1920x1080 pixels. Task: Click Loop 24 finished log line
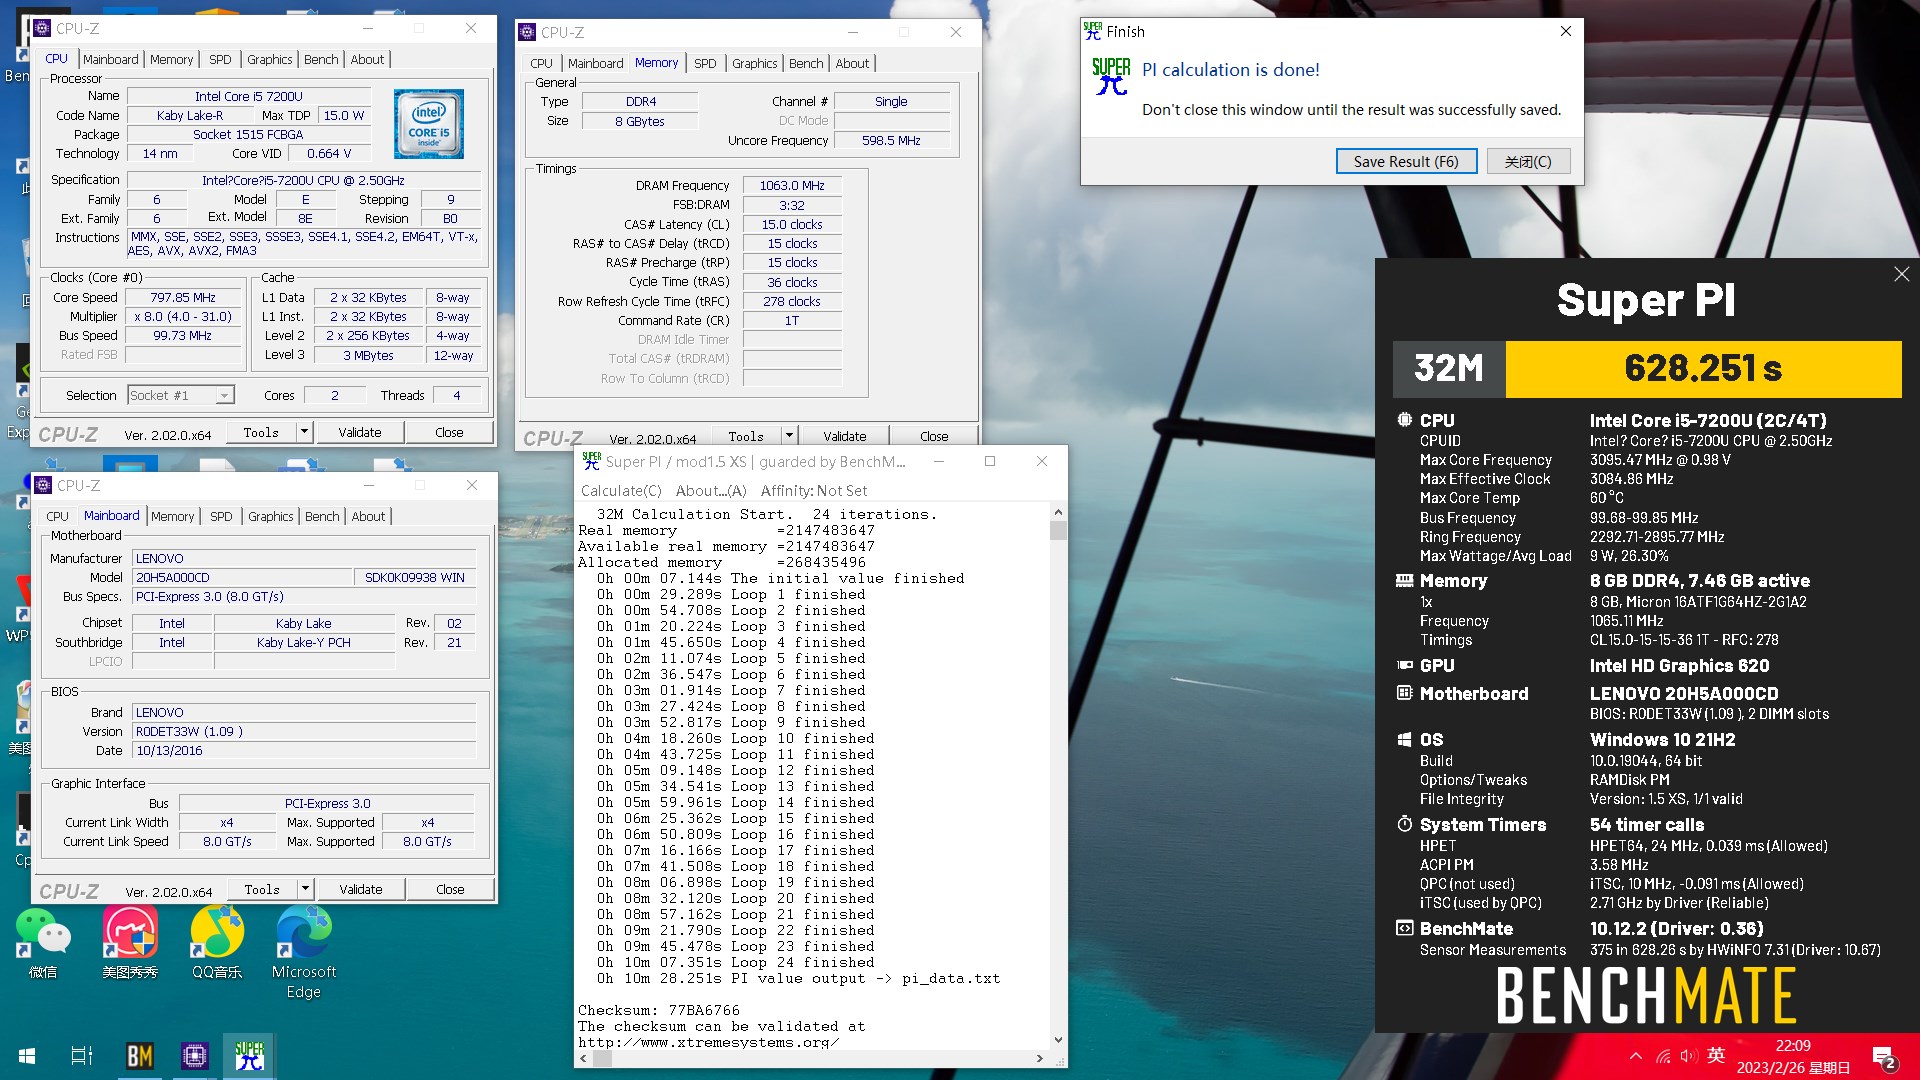click(736, 962)
